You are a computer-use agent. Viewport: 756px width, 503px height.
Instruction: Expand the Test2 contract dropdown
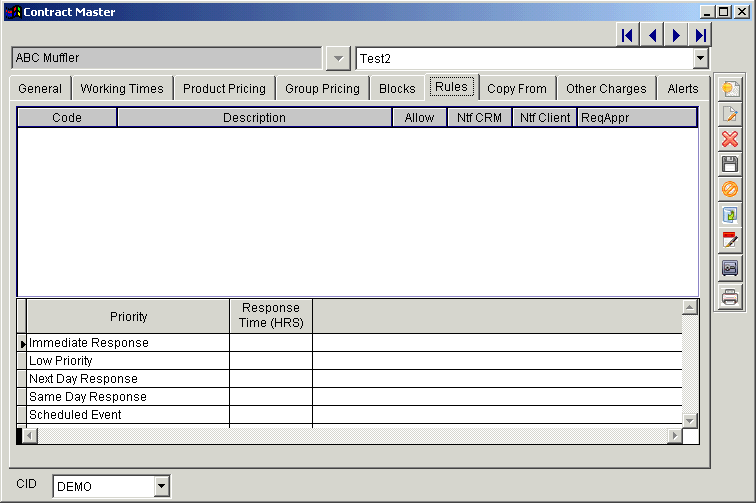700,58
